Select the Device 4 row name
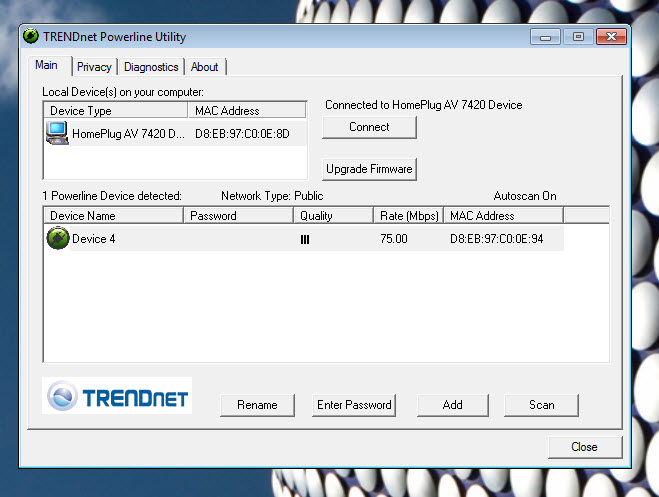The height and width of the screenshot is (497, 659). [x=93, y=239]
